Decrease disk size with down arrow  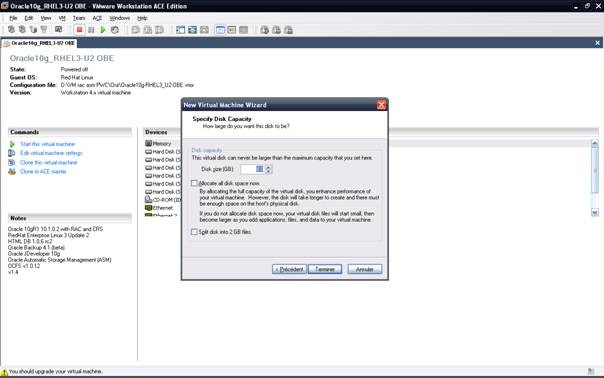click(x=268, y=171)
